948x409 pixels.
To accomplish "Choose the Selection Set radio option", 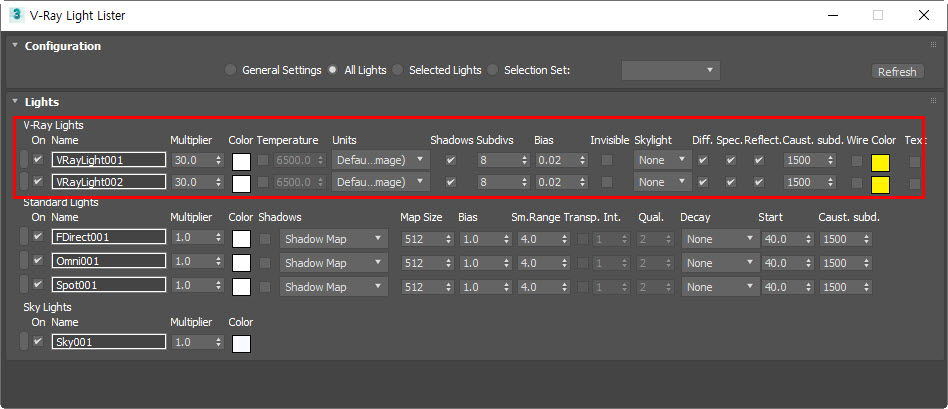I will pos(493,70).
